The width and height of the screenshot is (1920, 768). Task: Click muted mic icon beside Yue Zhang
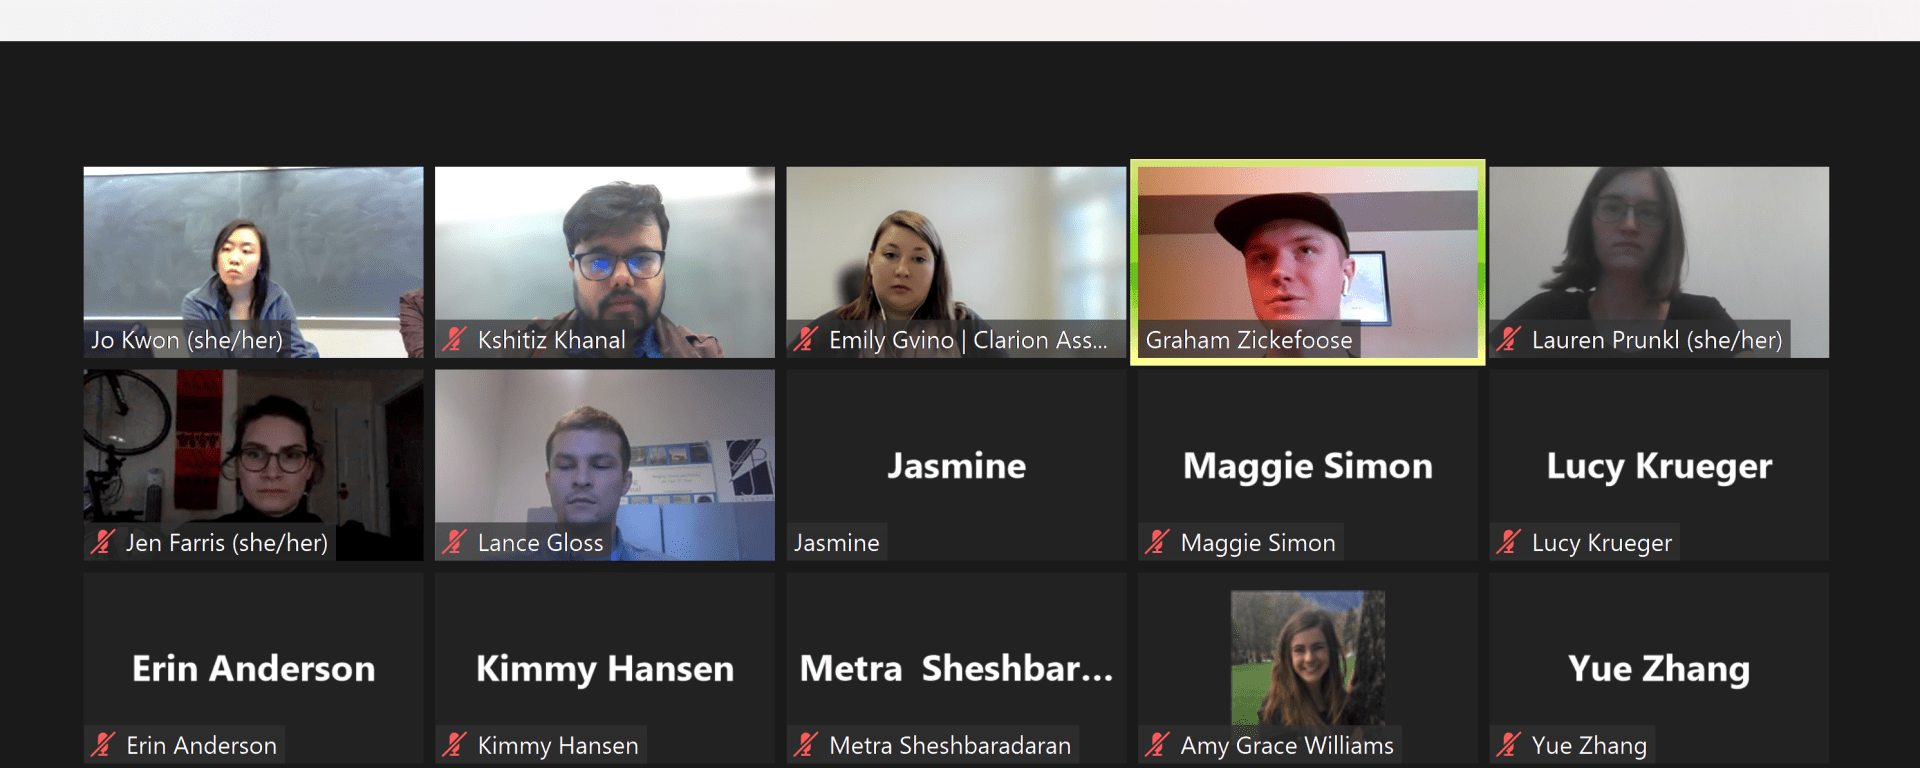click(1509, 745)
